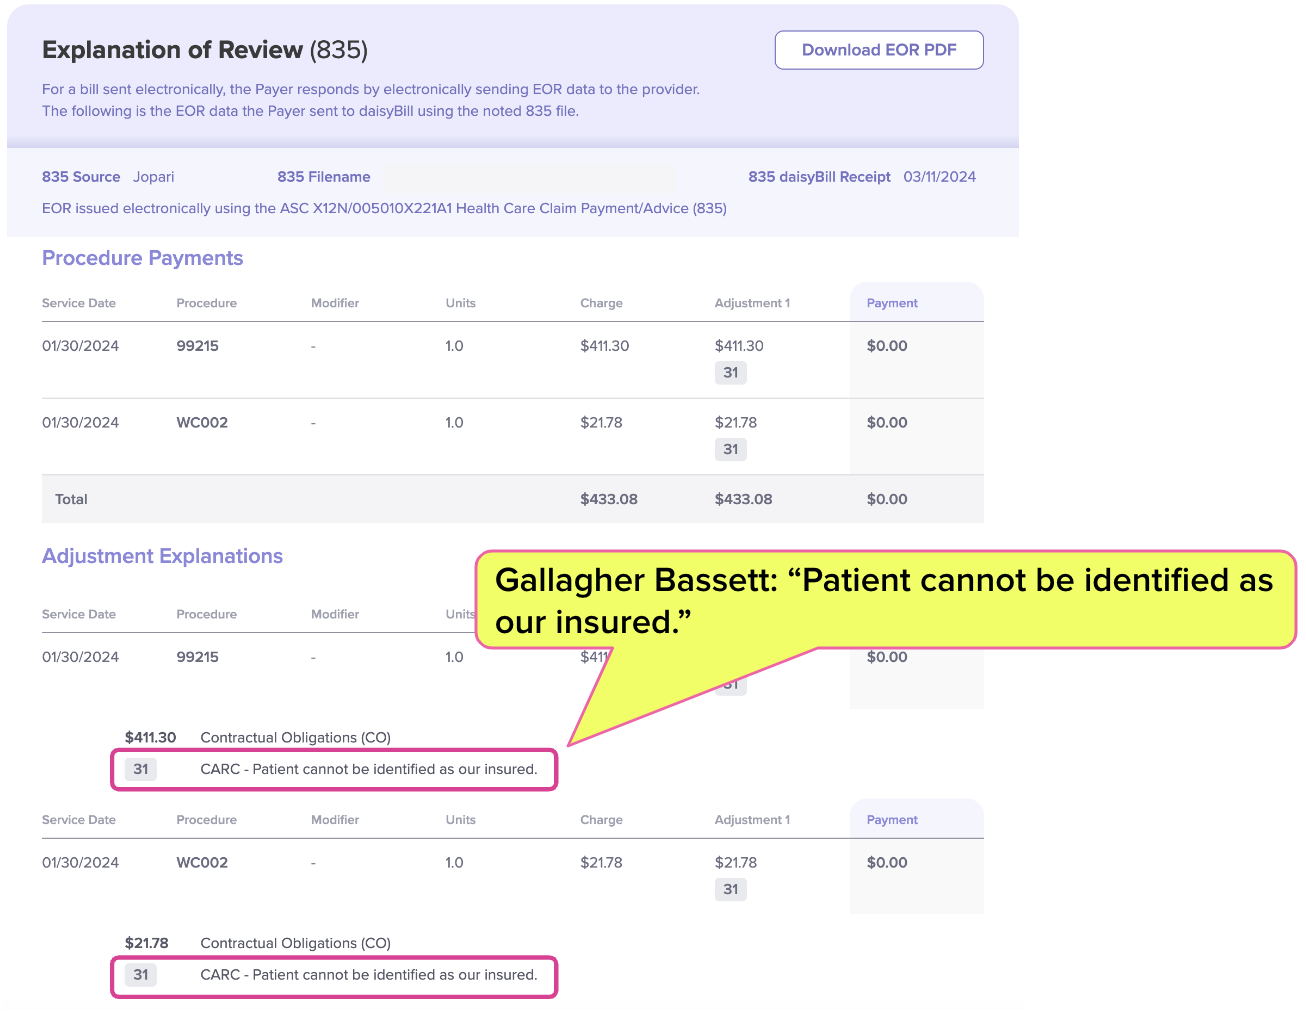1306x1014 pixels.
Task: Click units 1.0 in Procedure Payments WC002 row
Action: pyautogui.click(x=455, y=423)
